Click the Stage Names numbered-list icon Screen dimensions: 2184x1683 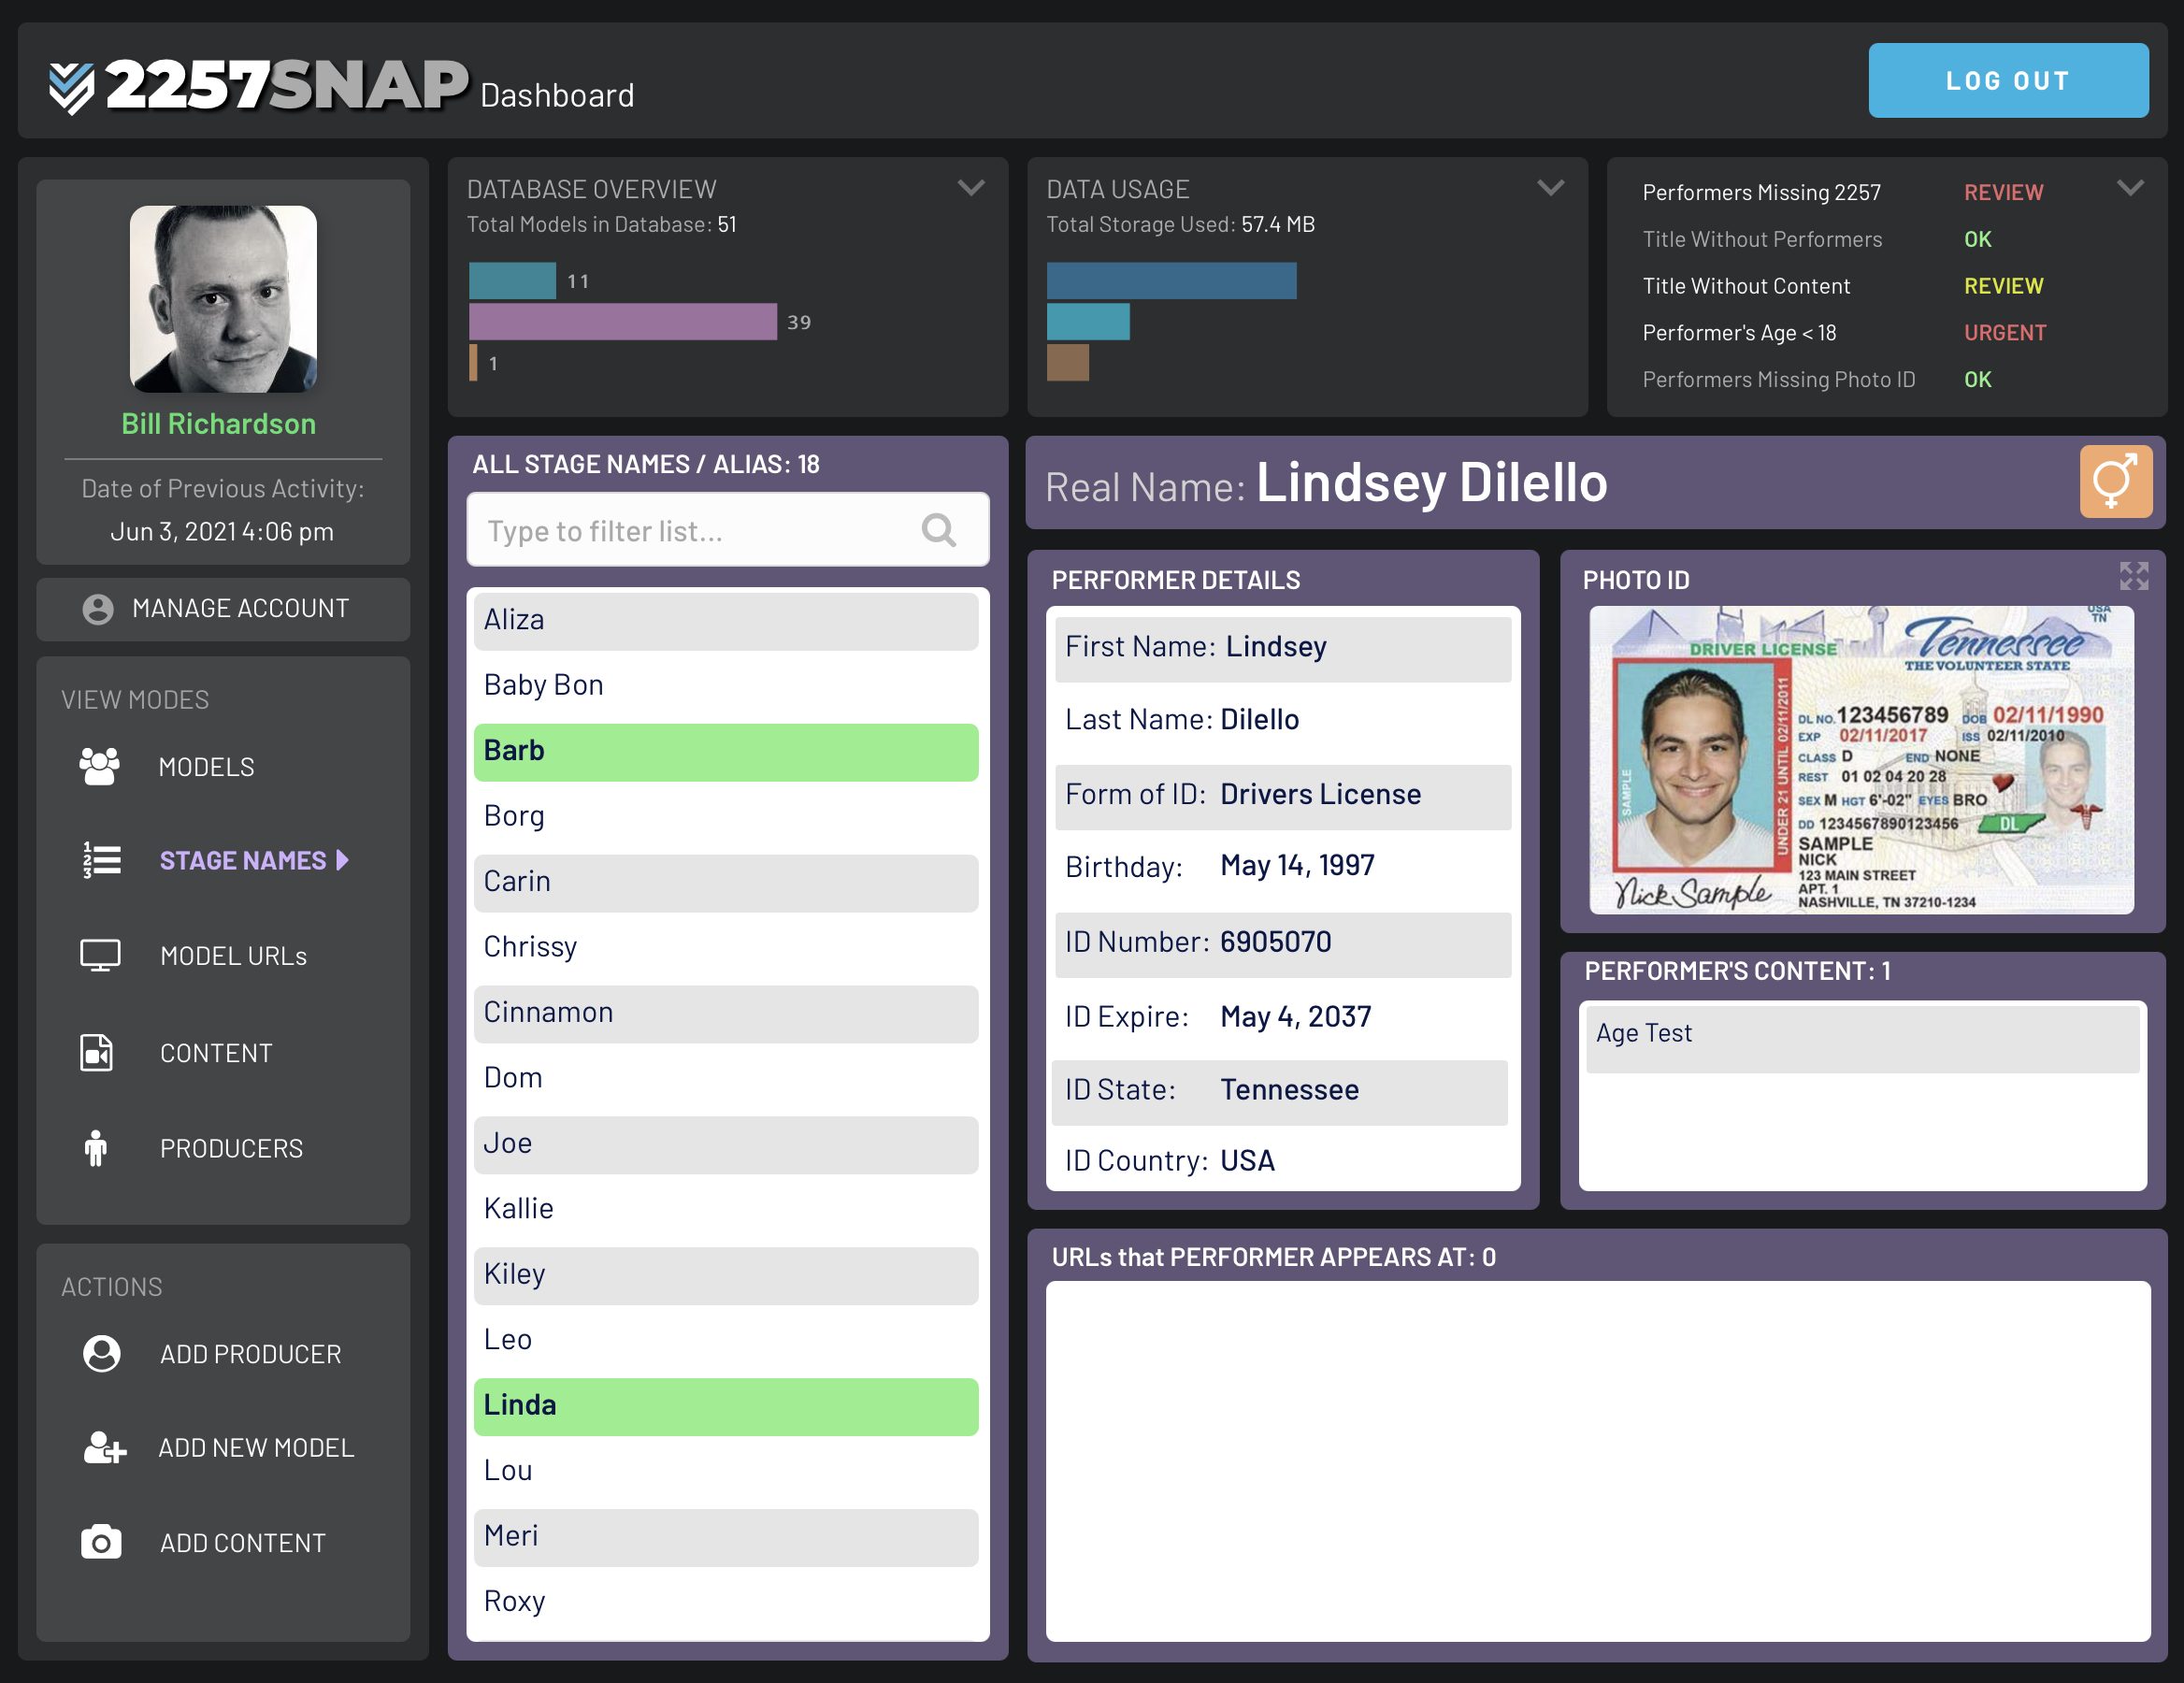pos(101,860)
